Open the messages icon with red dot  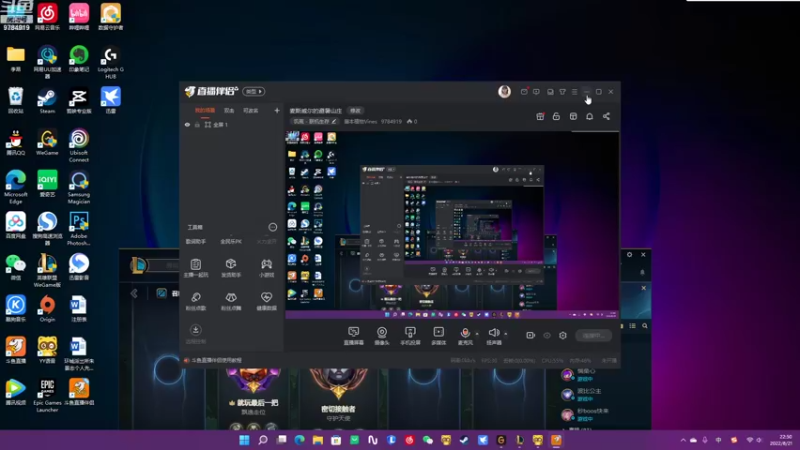tap(524, 92)
